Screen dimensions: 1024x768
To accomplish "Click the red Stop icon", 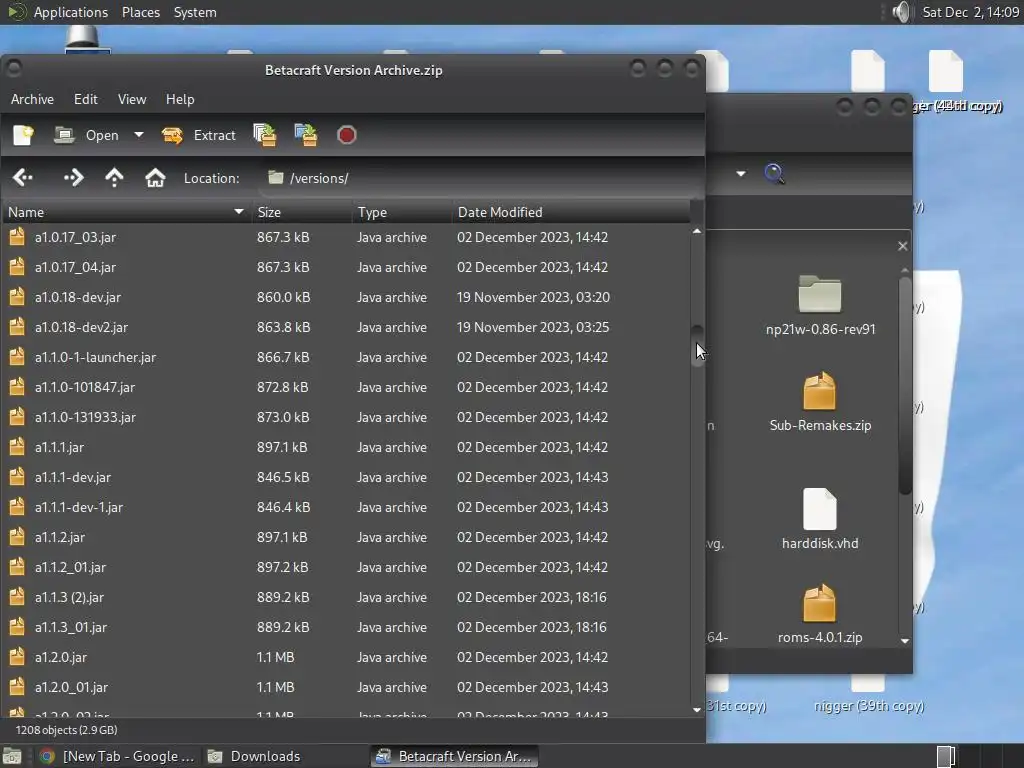I will coord(347,135).
